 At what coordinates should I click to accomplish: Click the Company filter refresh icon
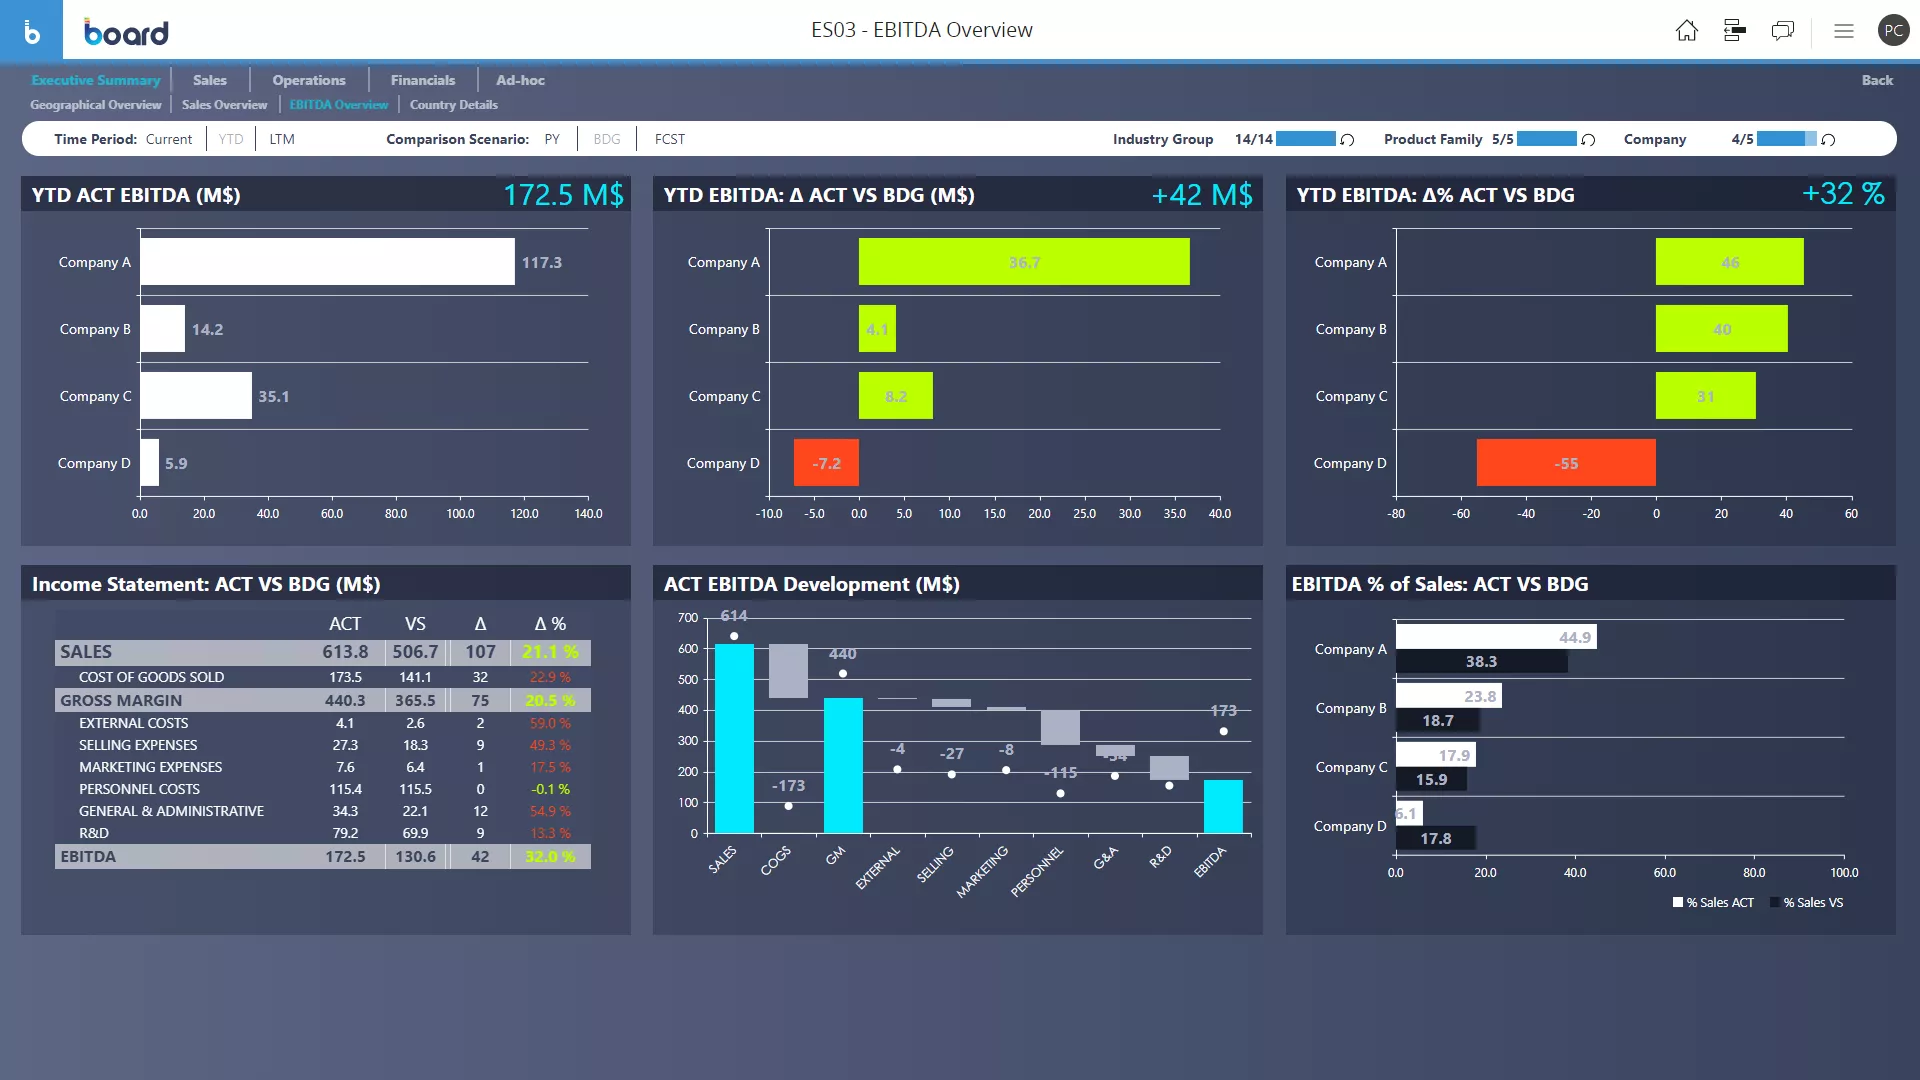[1830, 140]
